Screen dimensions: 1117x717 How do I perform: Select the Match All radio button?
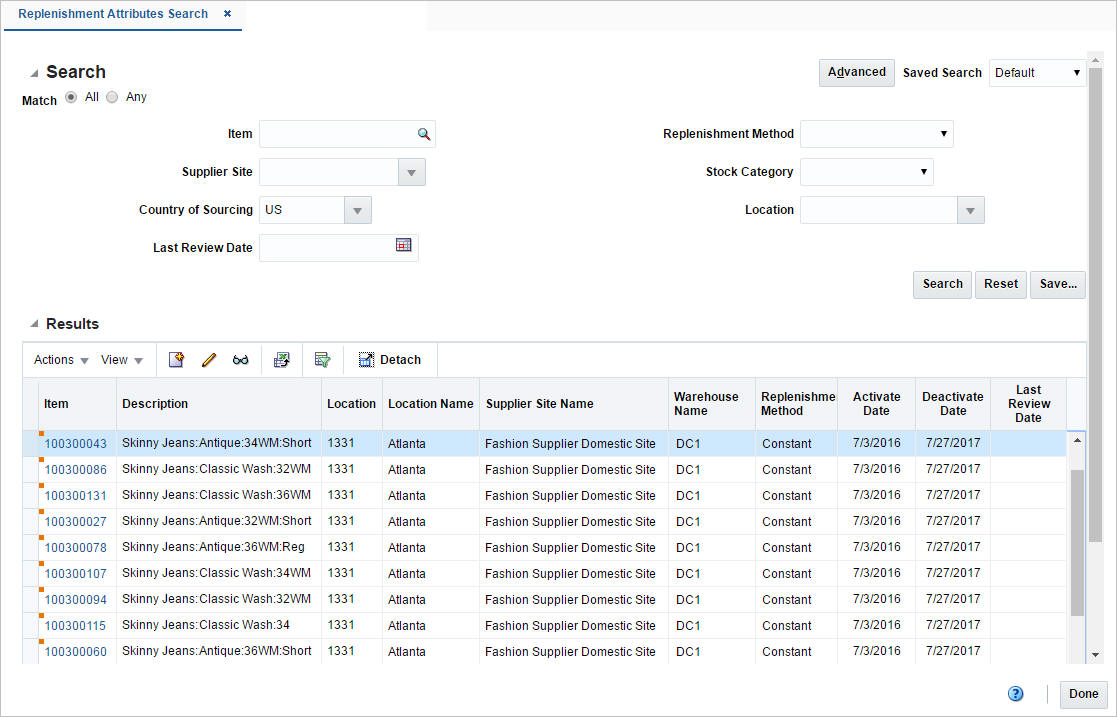[x=70, y=96]
